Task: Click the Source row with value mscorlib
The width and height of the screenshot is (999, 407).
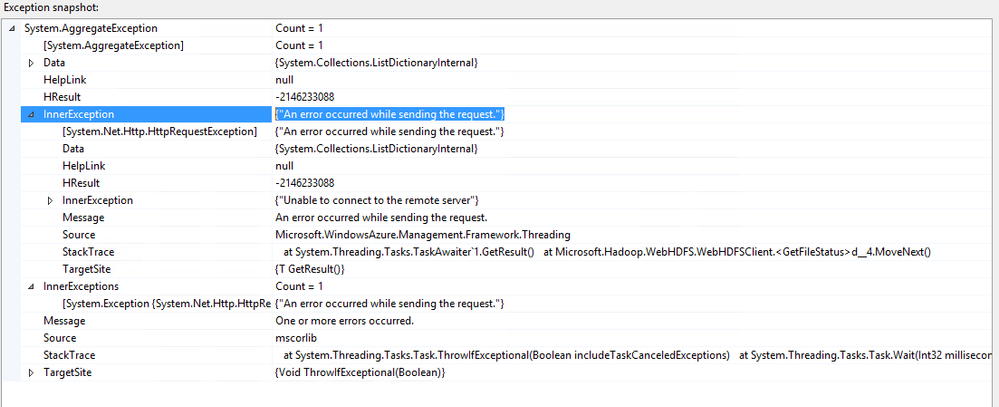Action: pyautogui.click(x=60, y=338)
